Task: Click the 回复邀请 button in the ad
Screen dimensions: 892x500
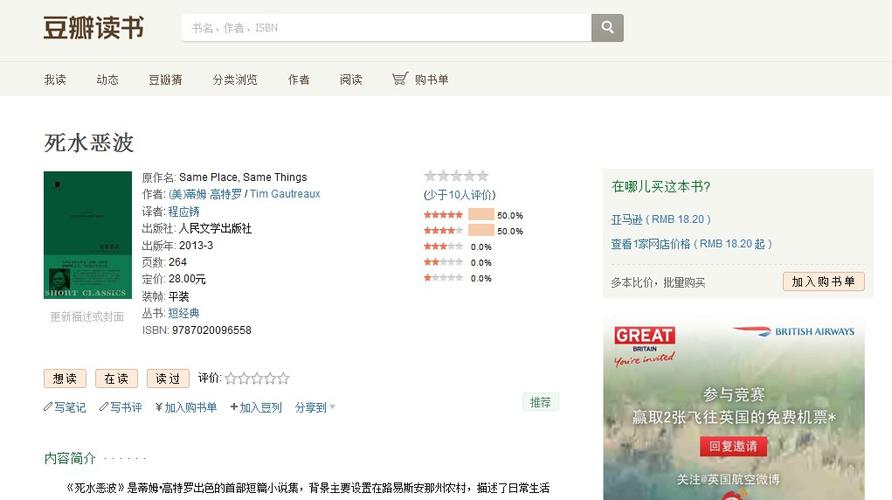Action: (x=733, y=447)
